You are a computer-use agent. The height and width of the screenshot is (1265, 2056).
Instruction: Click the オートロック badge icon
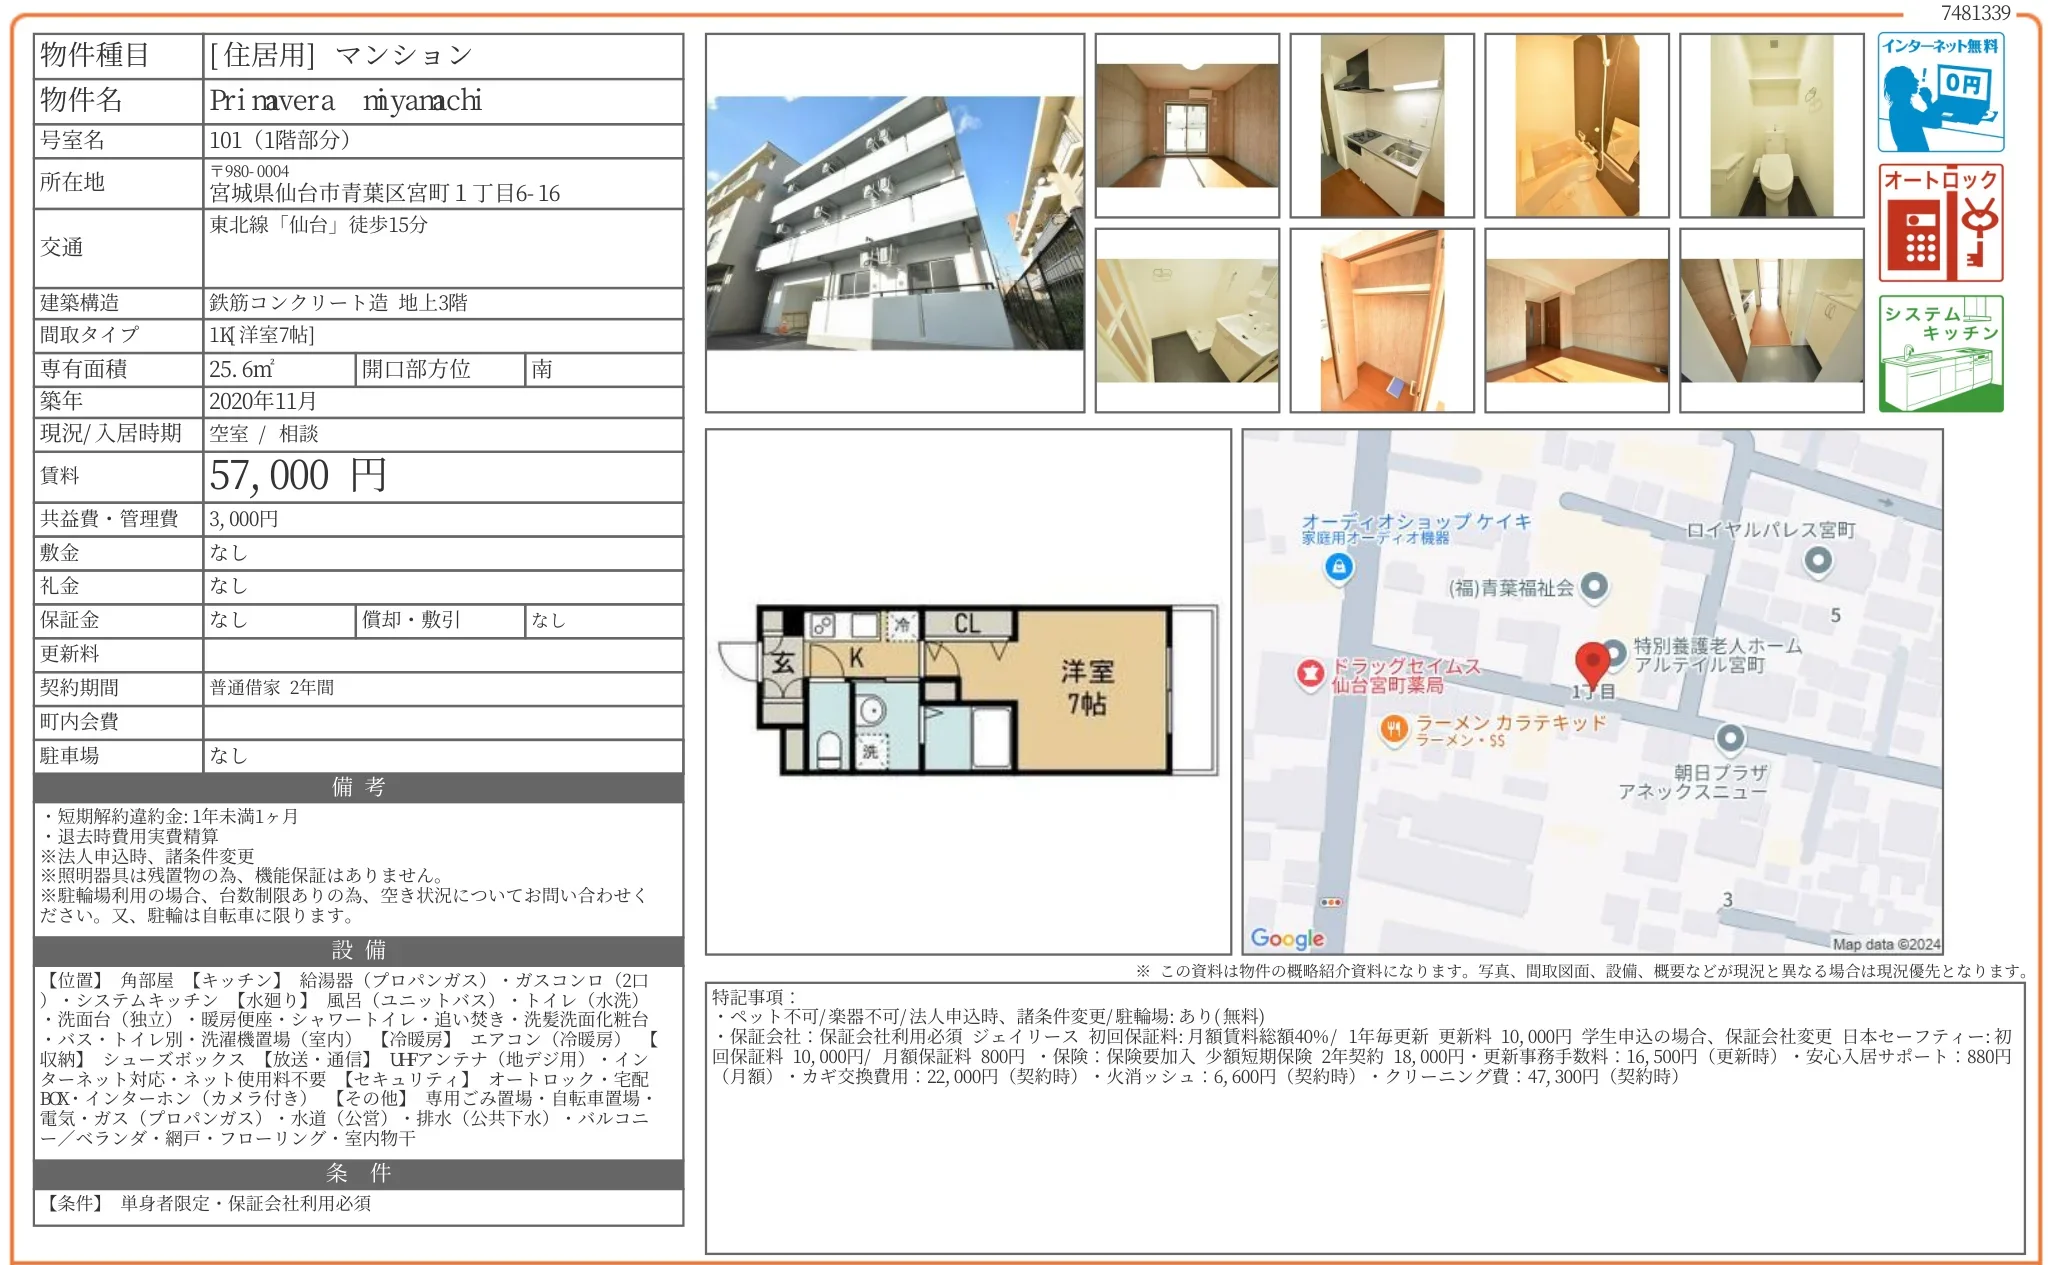point(1939,223)
